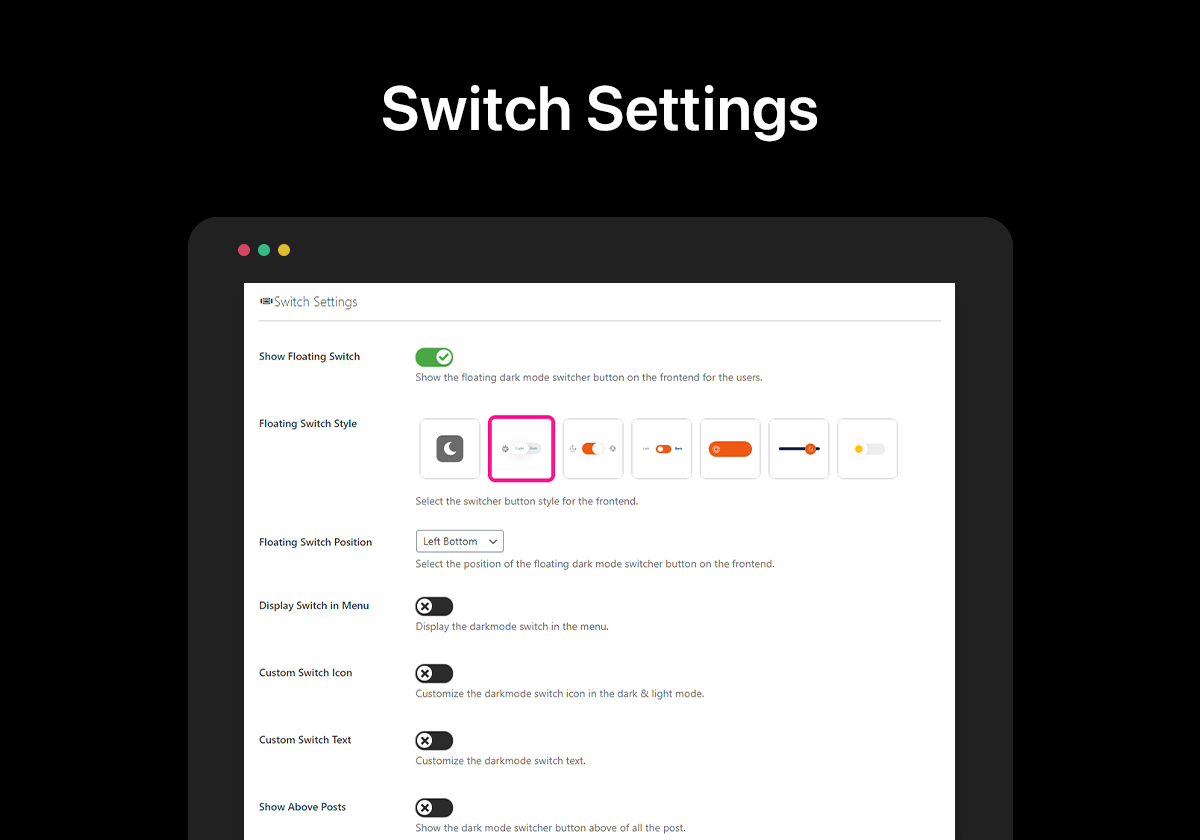This screenshot has width=1200, height=840.
Task: Click the Switch Settings header icon
Action: point(266,301)
